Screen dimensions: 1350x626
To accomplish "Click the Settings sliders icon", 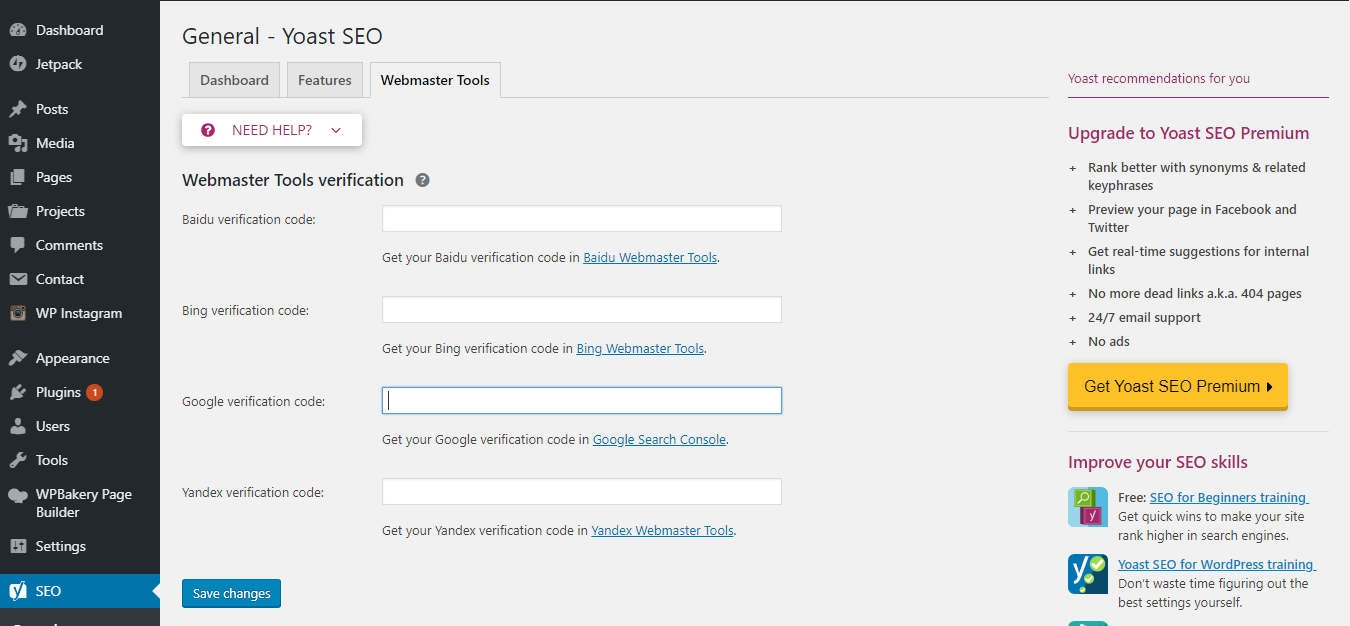I will [x=18, y=546].
